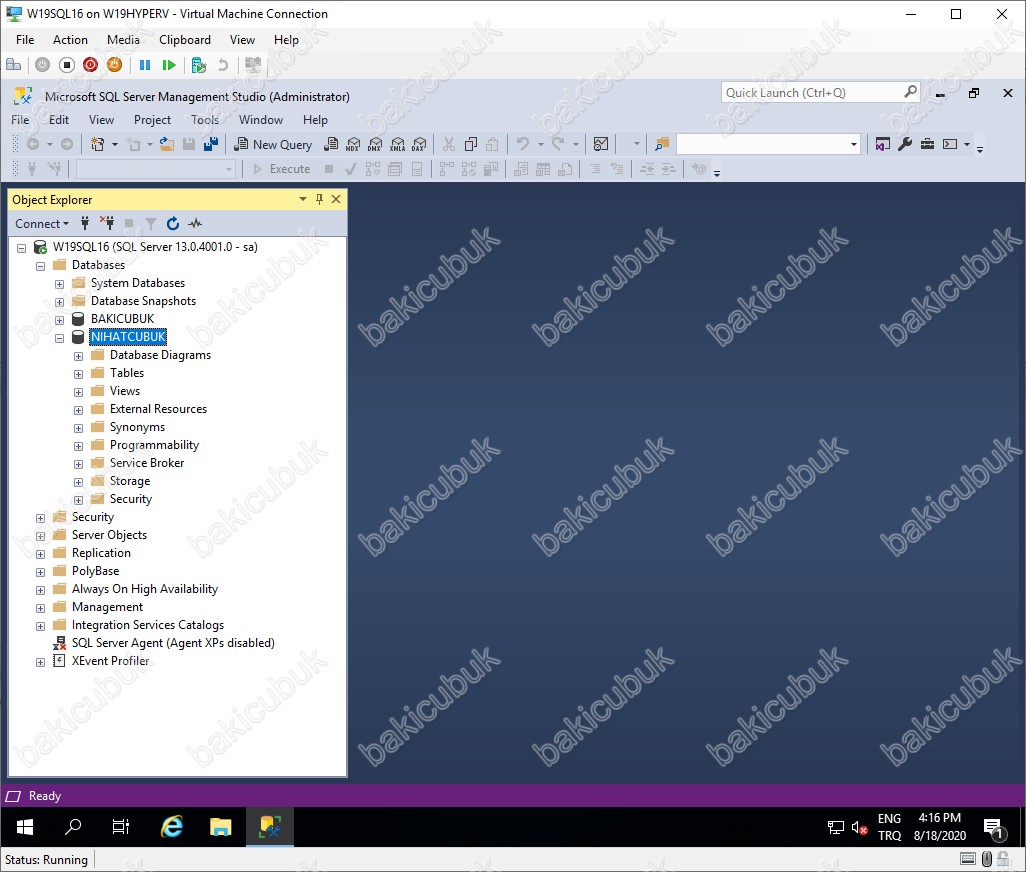Click the Copy icon in SSMS toolbar
Screen dimensions: 1026x872
tap(470, 145)
